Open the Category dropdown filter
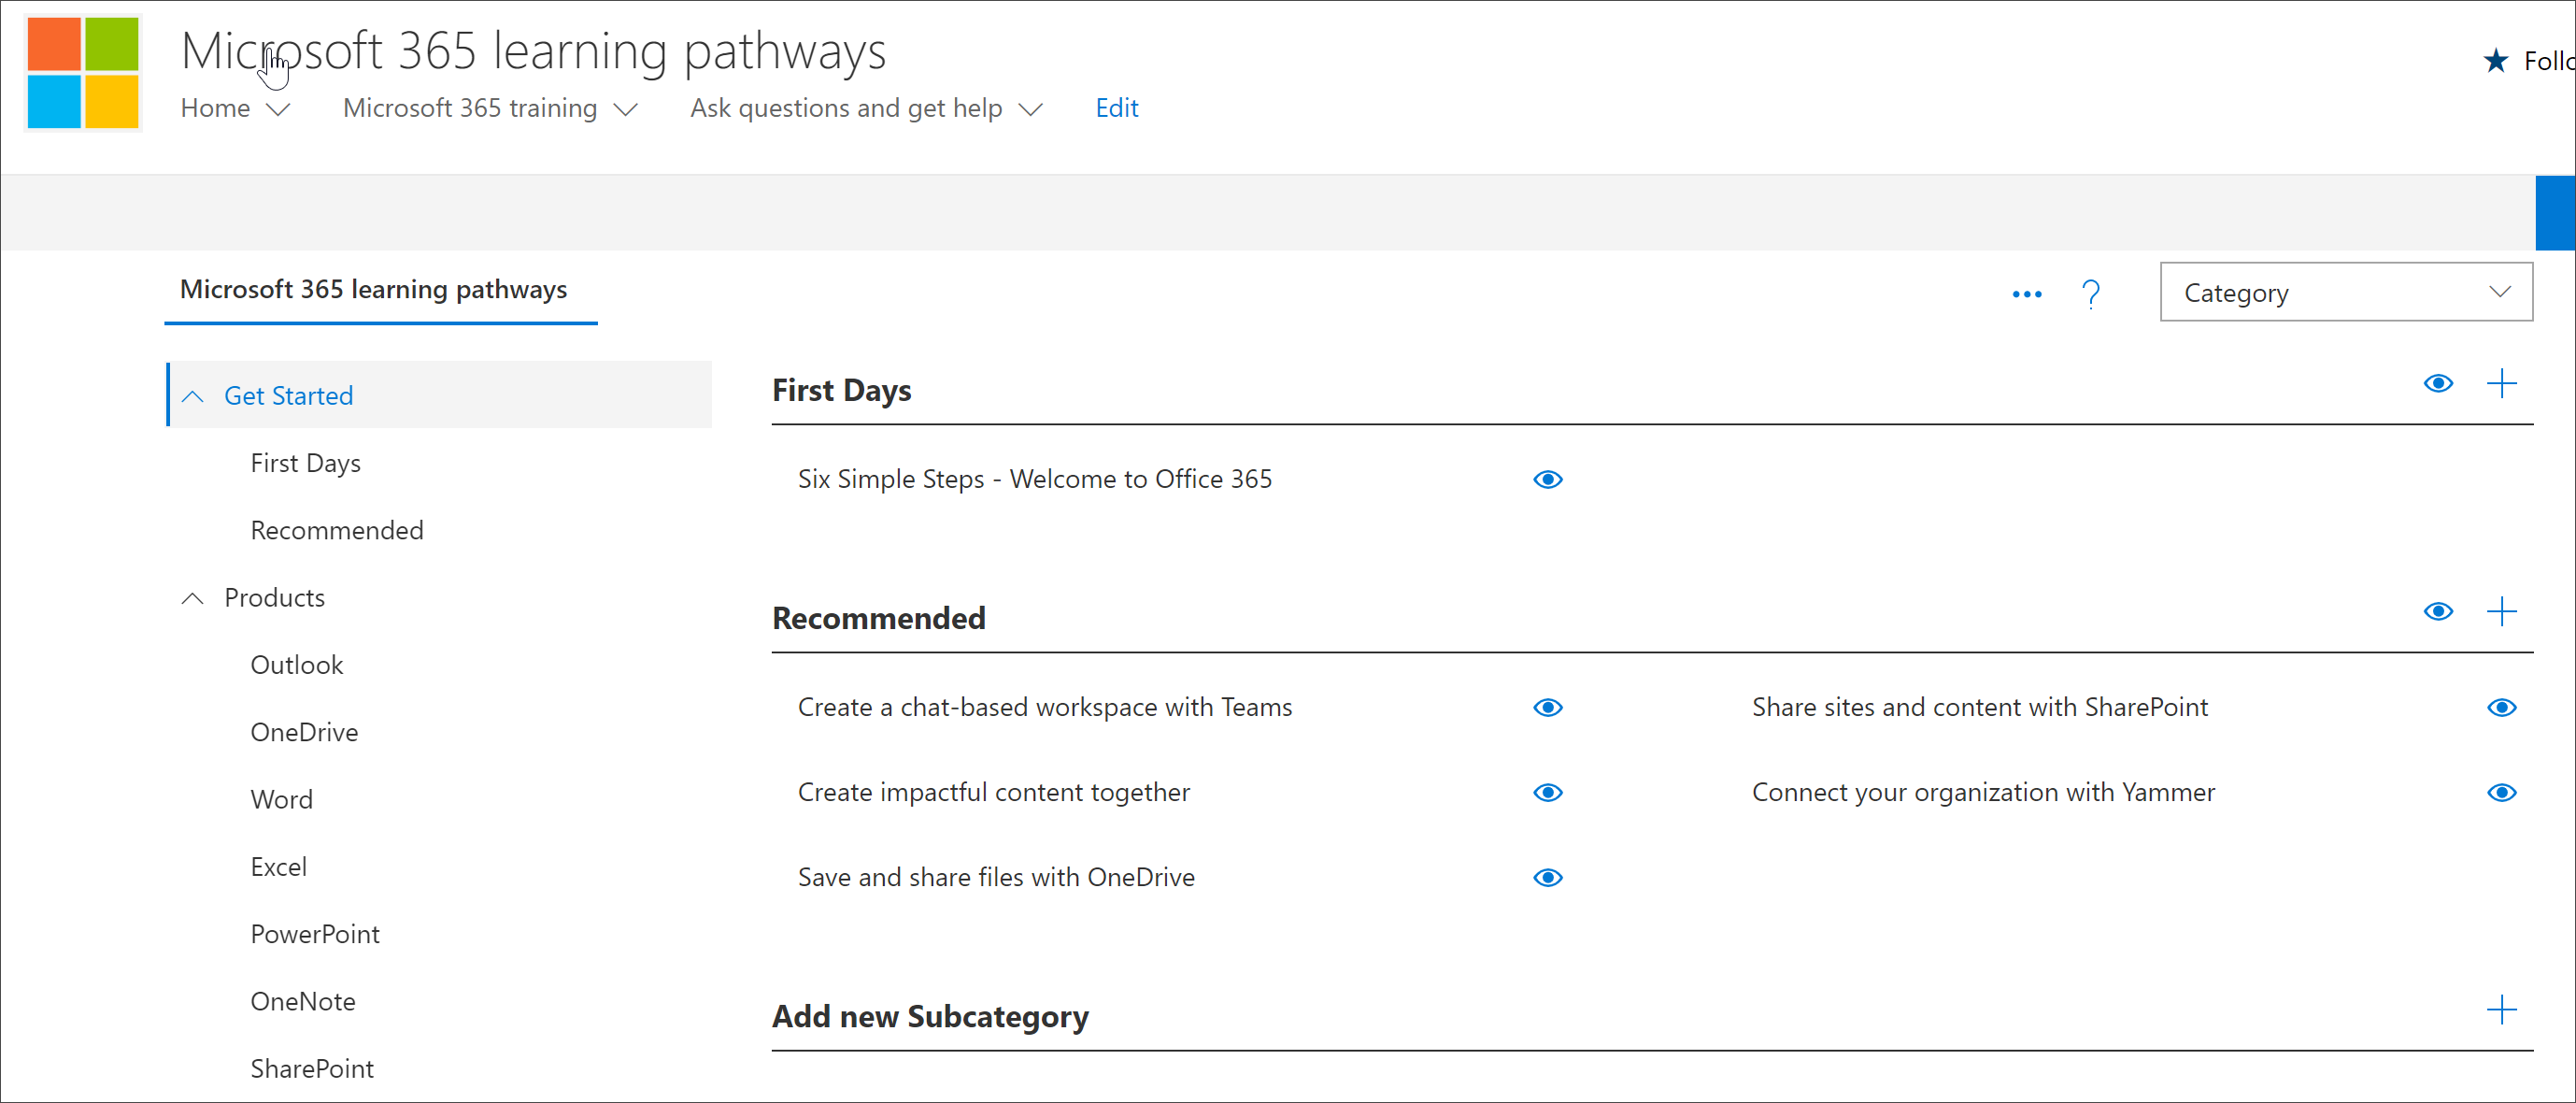2576x1103 pixels. [2338, 293]
